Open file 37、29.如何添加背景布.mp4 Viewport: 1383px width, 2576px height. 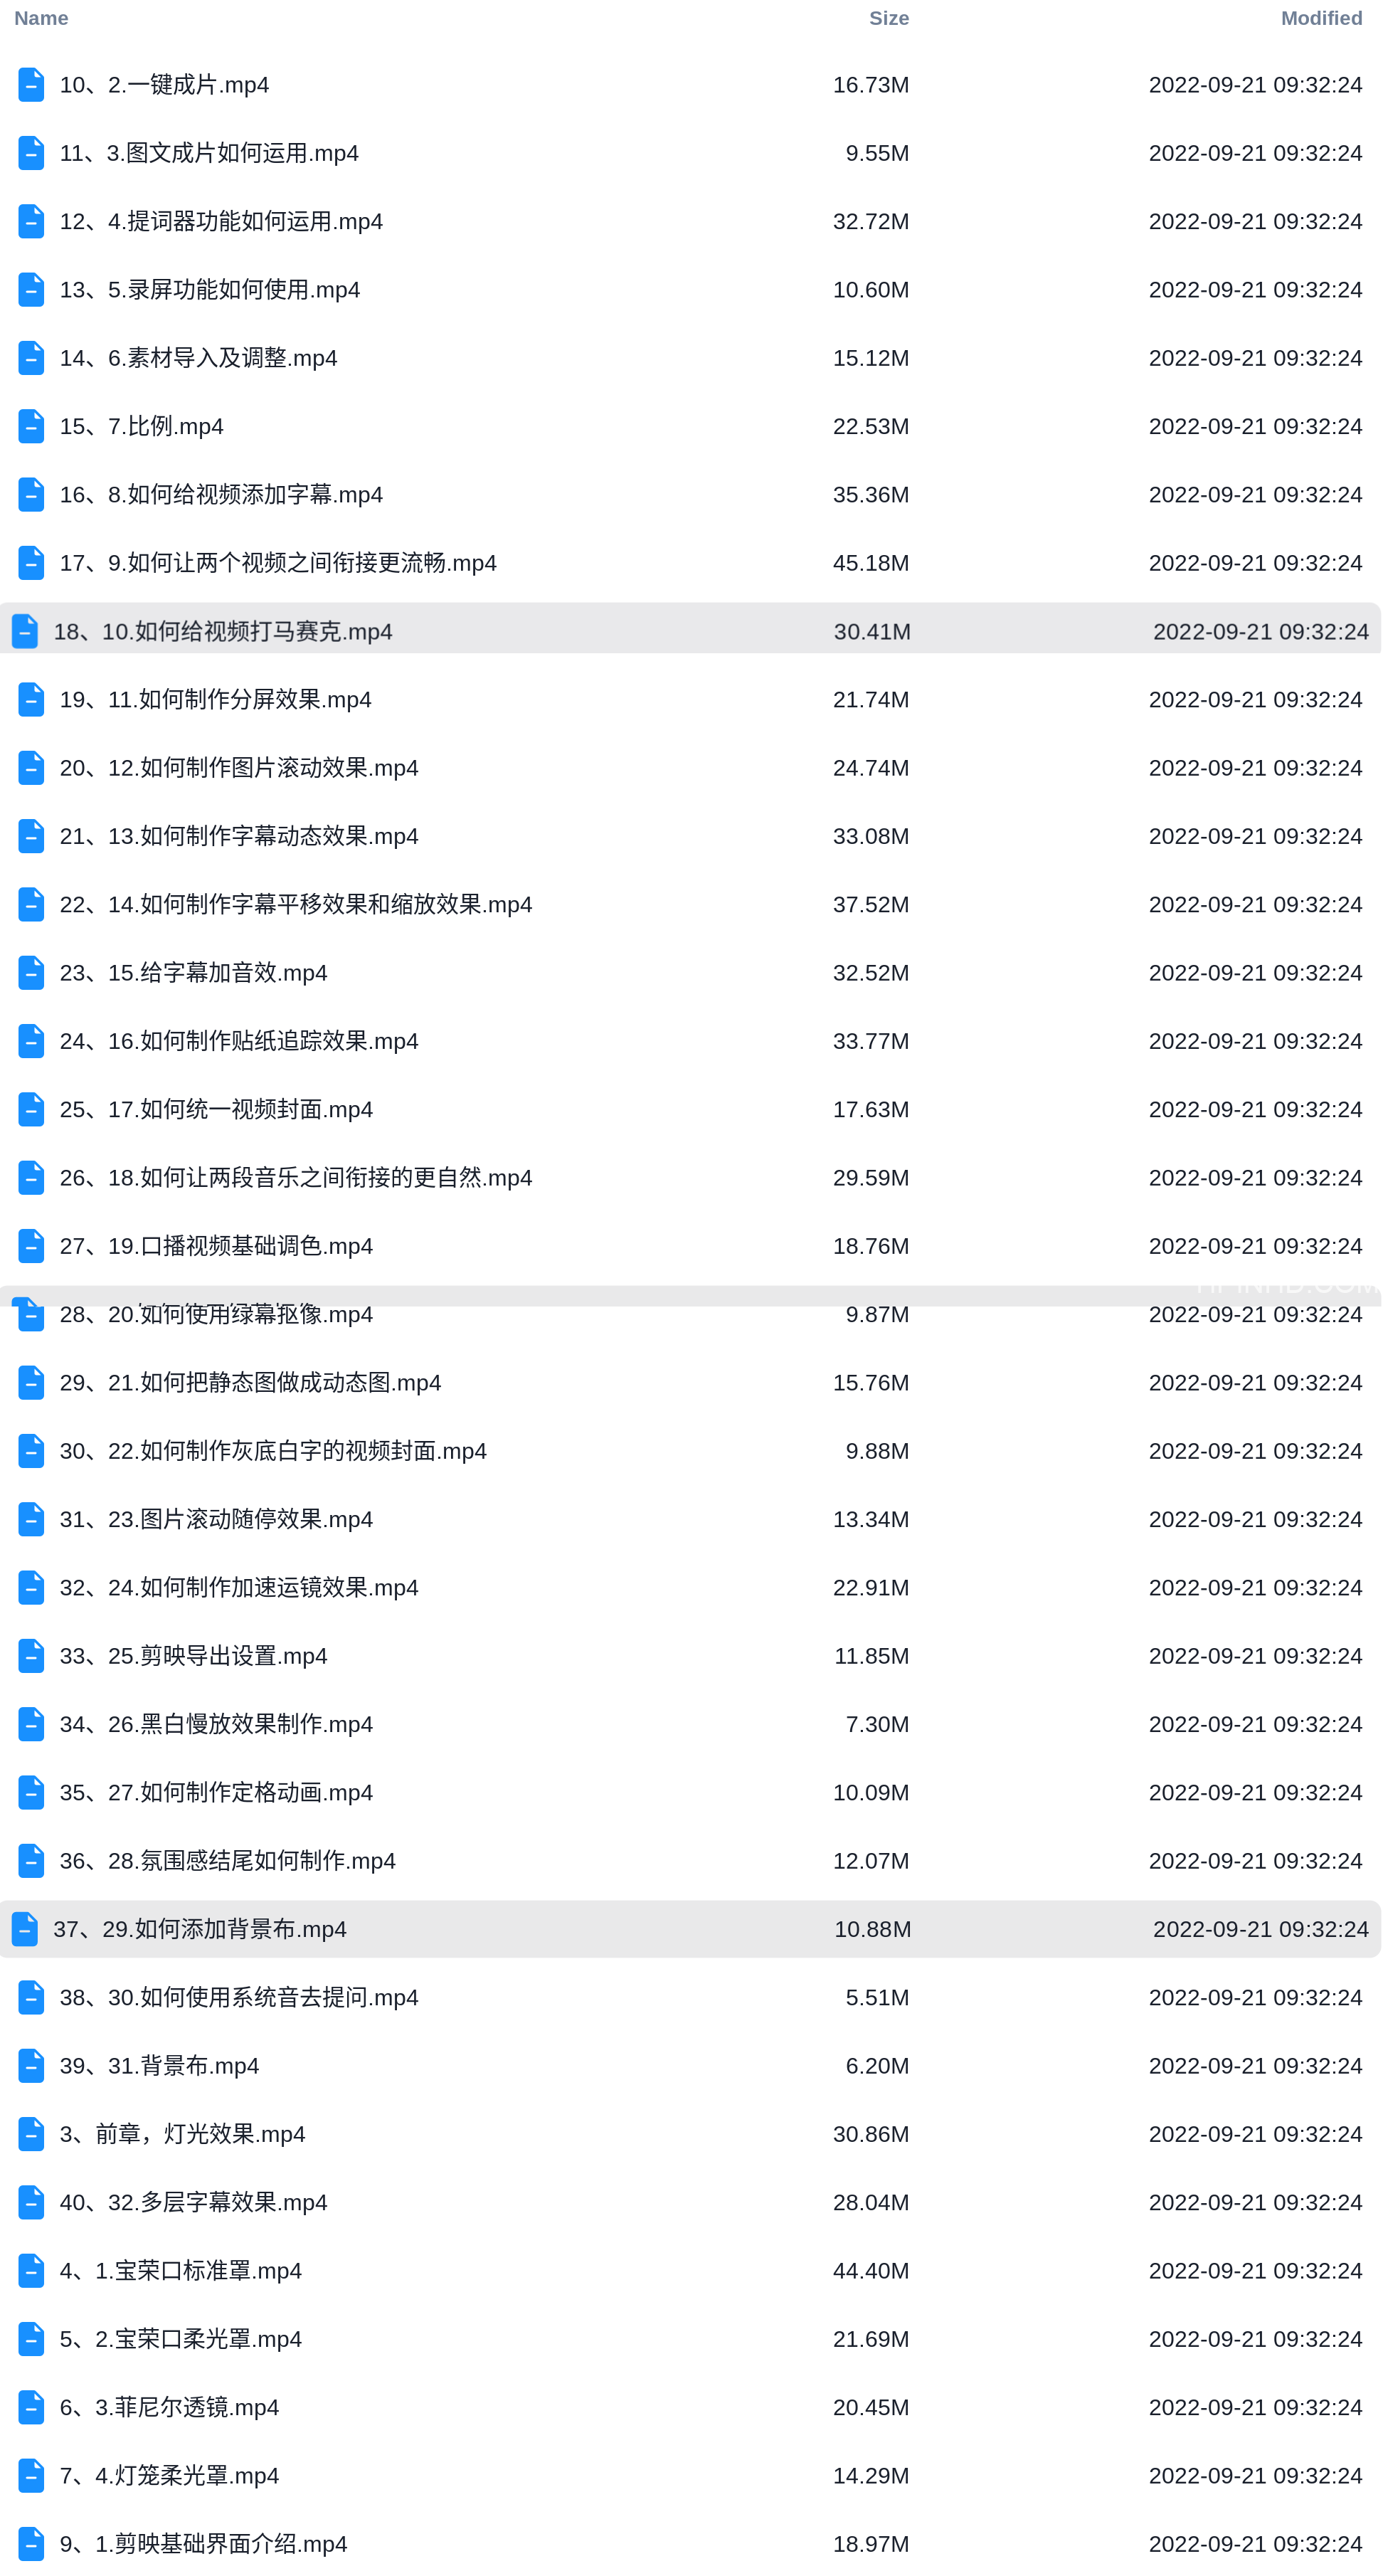coord(200,1929)
